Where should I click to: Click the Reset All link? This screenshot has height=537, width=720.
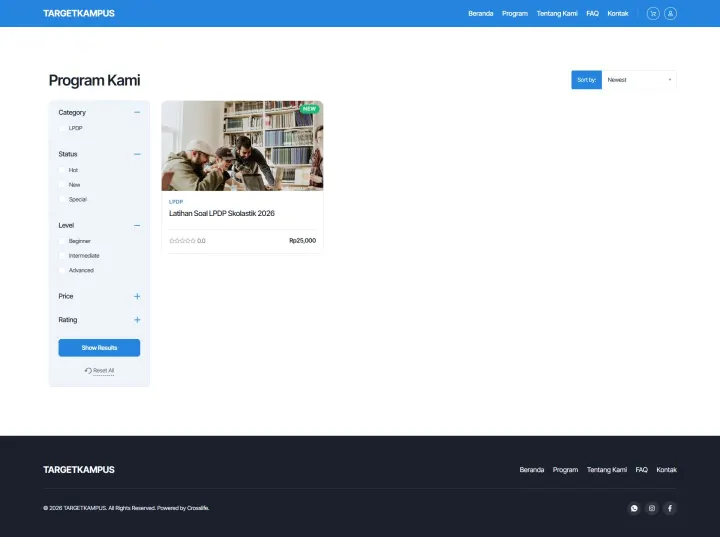pos(103,370)
